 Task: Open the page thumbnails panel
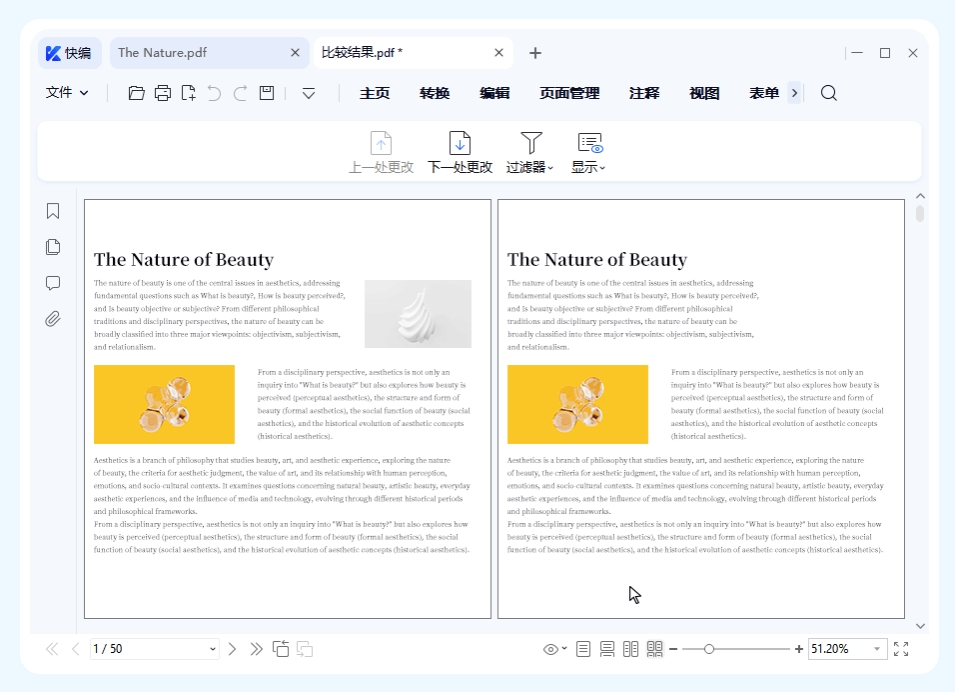(53, 247)
